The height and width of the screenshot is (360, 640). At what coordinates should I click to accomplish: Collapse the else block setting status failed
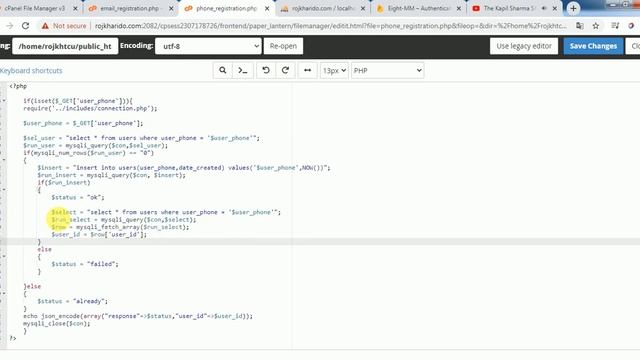(x=4, y=256)
